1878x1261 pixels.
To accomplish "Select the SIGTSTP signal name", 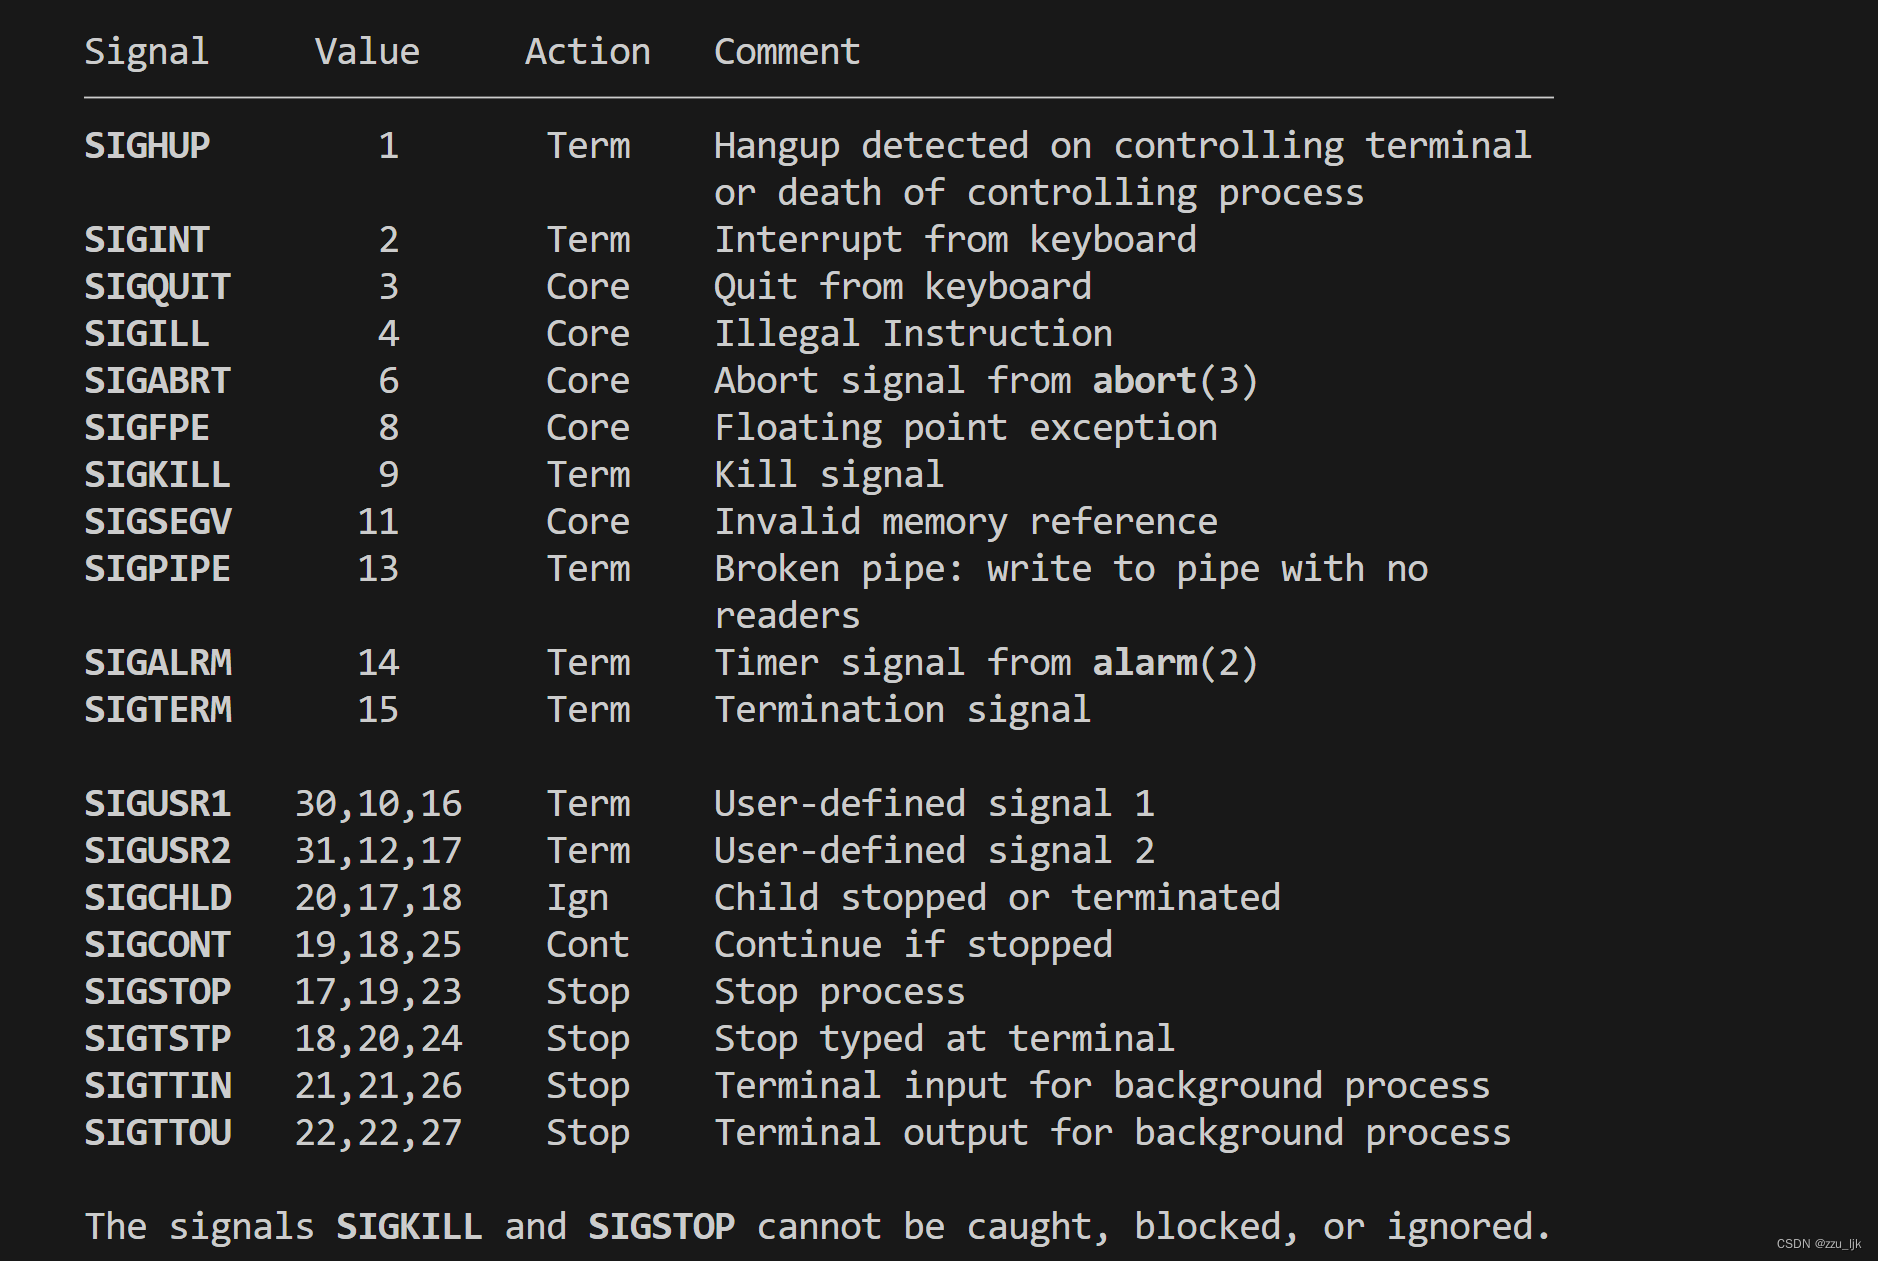I will [157, 1039].
